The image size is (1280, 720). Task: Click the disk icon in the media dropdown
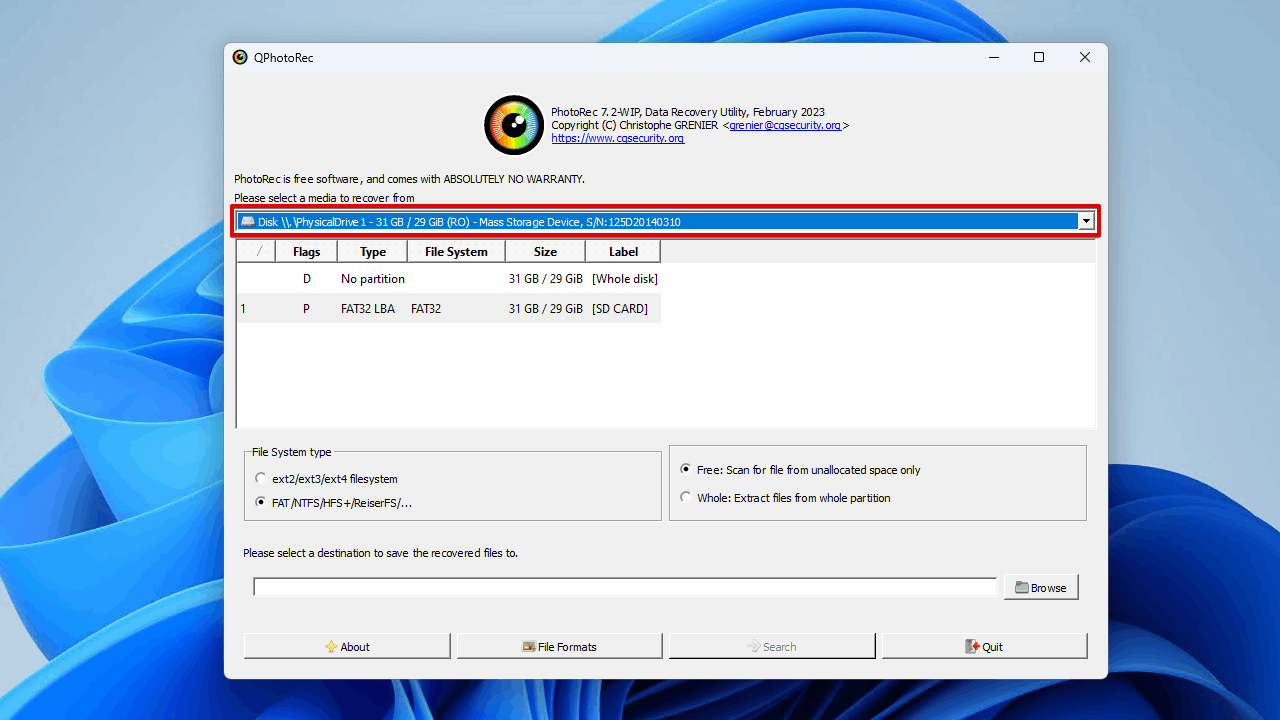247,222
